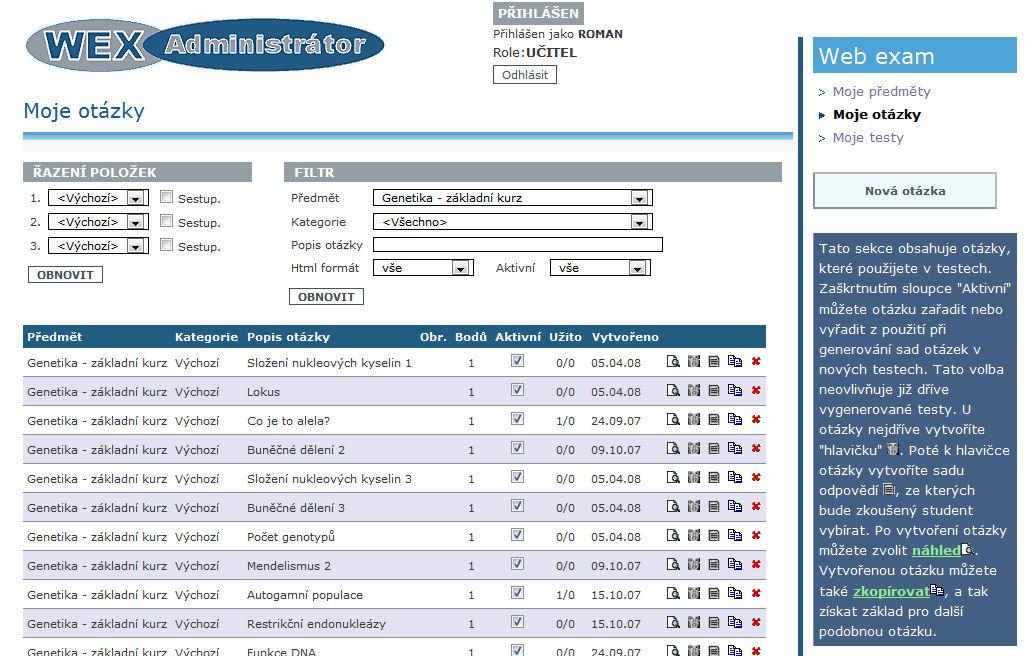This screenshot has height=656, width=1036.
Task: Preview the 'Buněčné dělení 2' question
Action: [x=673, y=449]
